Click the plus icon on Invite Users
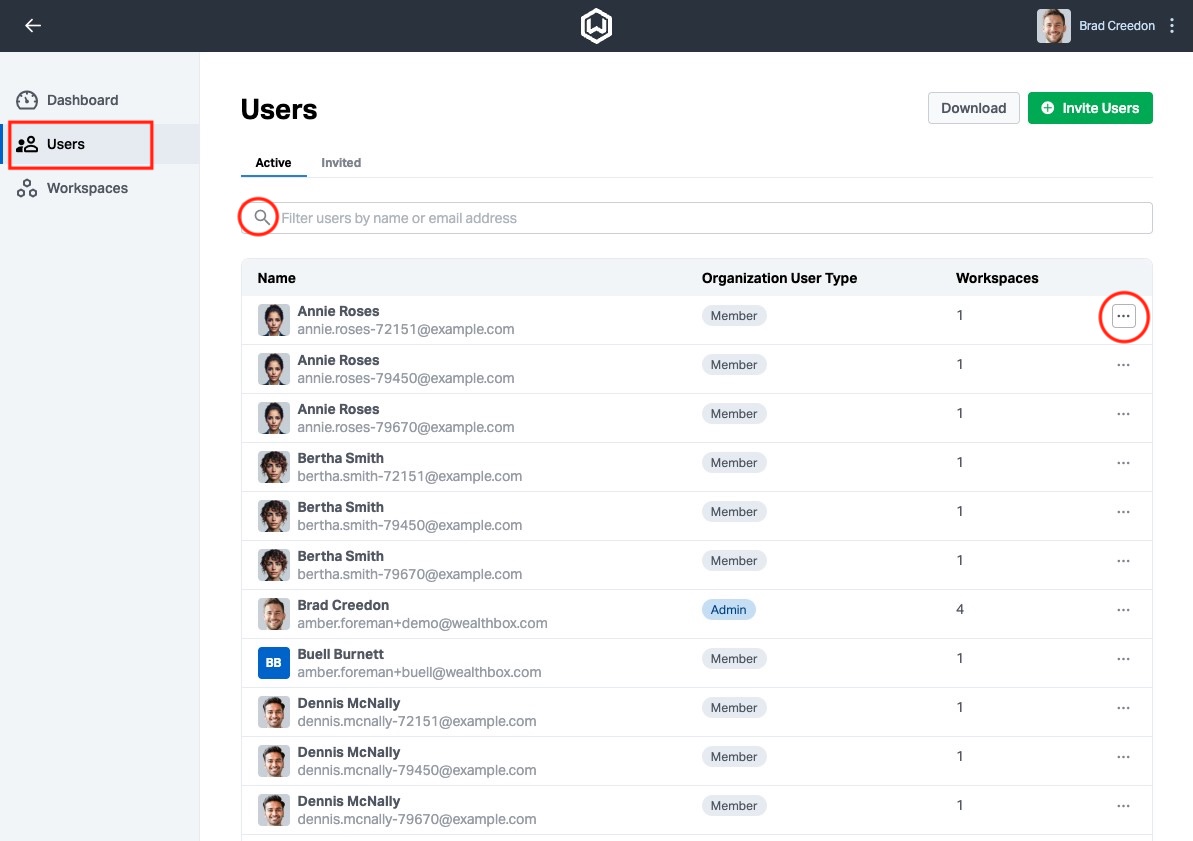This screenshot has width=1193, height=841. pos(1047,108)
